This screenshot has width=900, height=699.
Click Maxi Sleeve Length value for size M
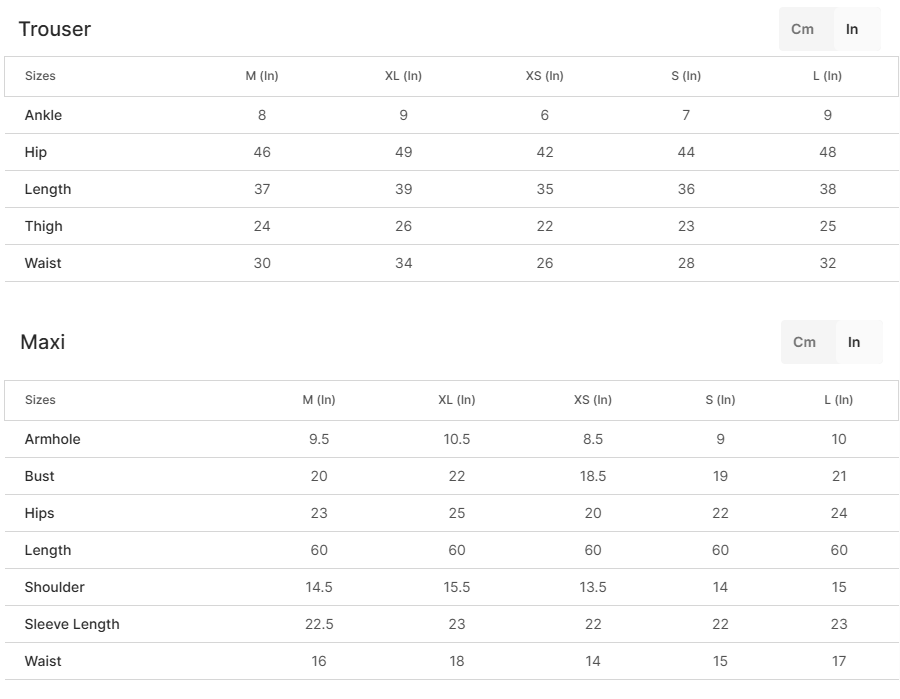[x=319, y=624]
